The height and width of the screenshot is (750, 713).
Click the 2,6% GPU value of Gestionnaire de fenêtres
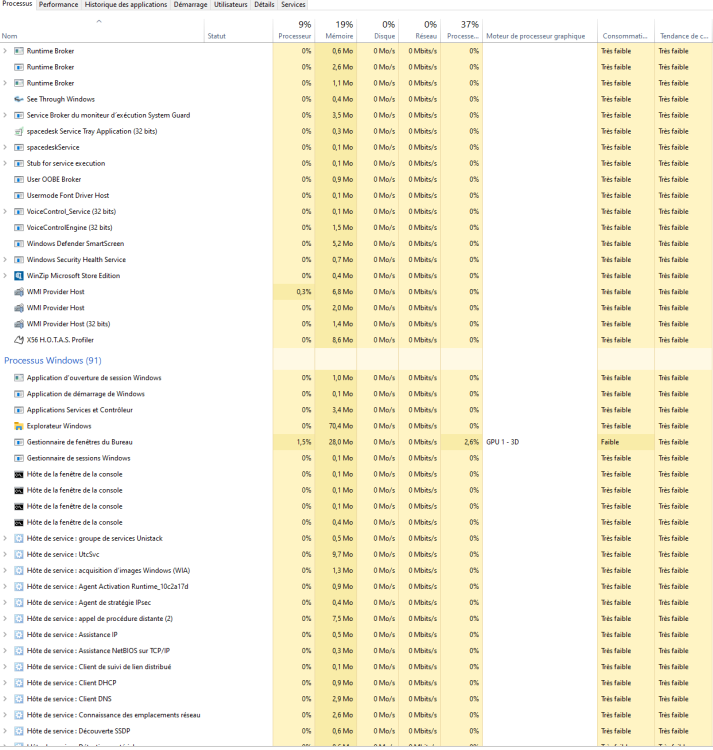[x=472, y=442]
